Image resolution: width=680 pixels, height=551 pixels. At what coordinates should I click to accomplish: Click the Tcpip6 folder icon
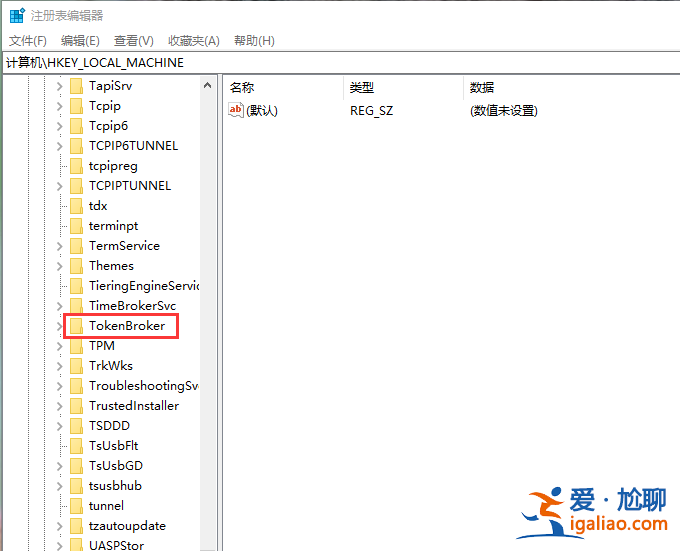tap(76, 126)
